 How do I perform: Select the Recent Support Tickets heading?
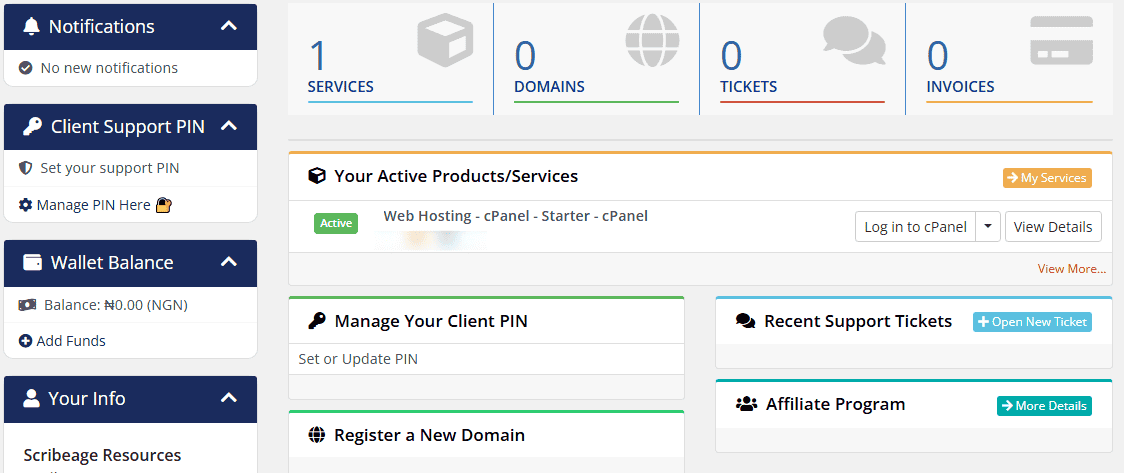858,321
